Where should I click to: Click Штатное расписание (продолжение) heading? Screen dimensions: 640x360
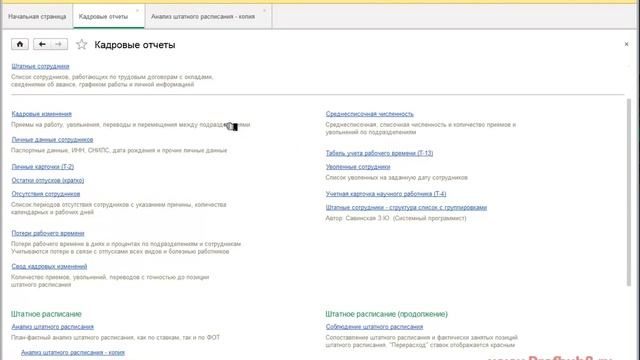pyautogui.click(x=387, y=314)
